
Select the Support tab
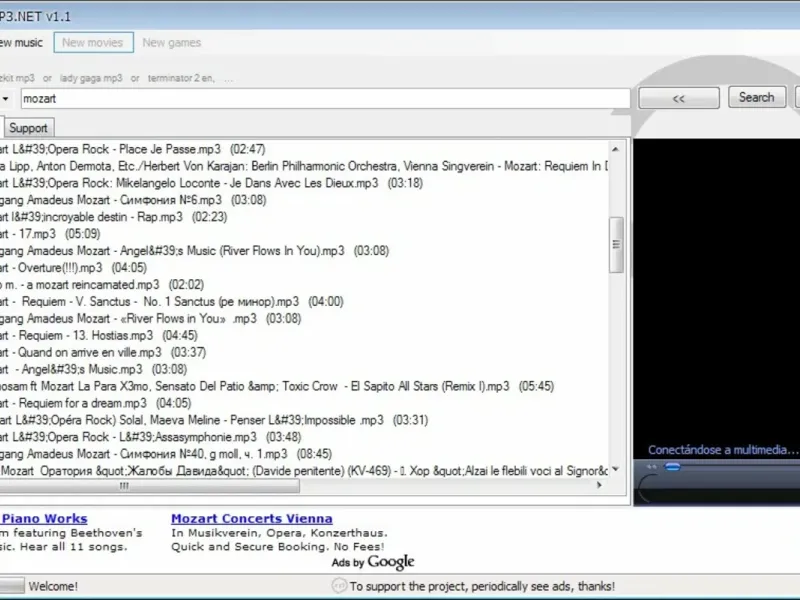pos(28,128)
